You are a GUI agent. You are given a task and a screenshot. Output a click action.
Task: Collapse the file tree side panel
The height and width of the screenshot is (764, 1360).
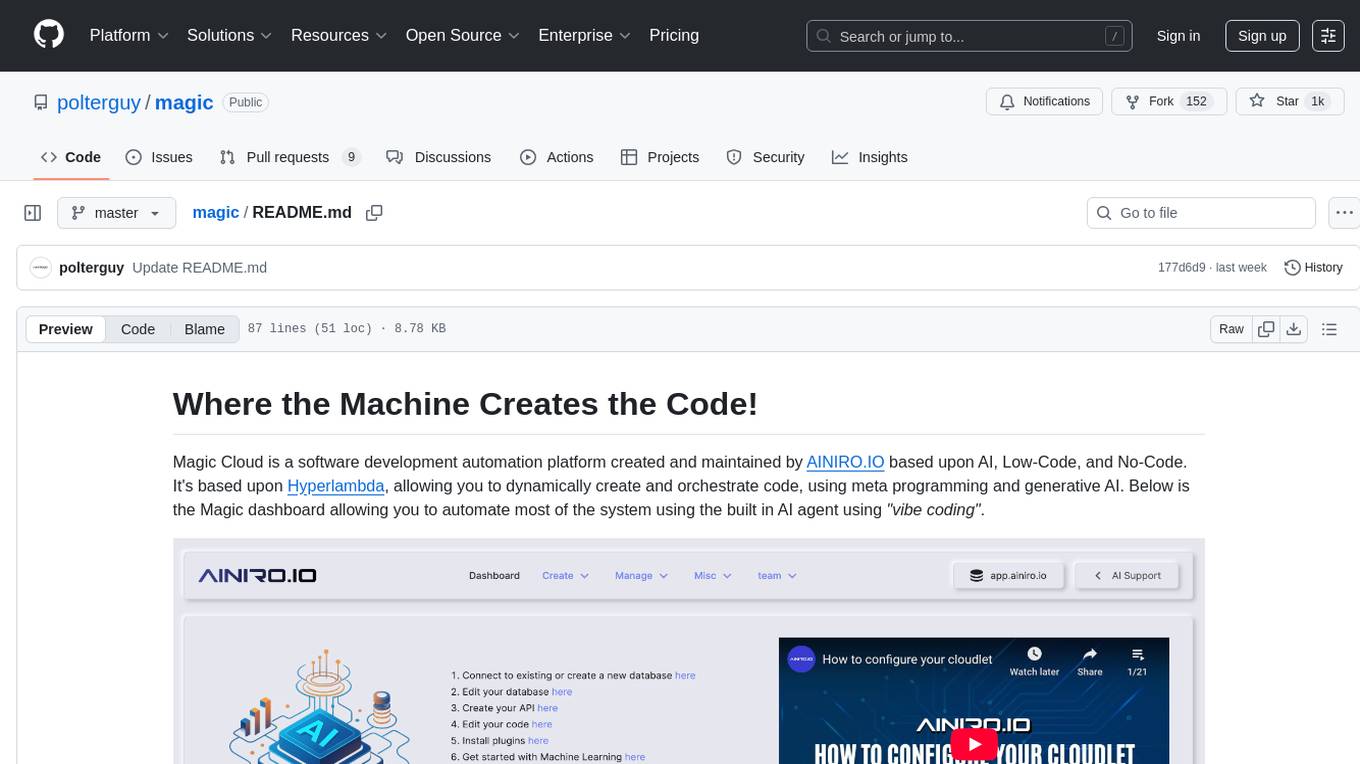click(33, 213)
